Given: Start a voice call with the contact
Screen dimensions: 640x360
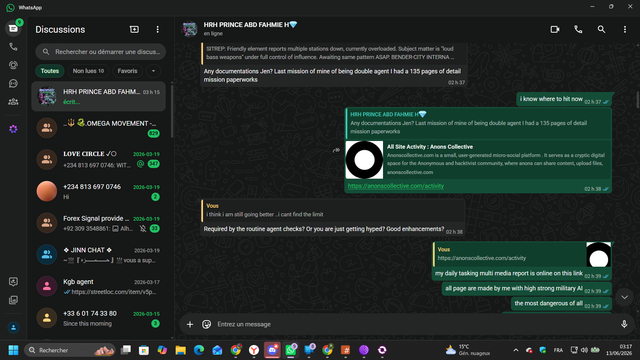Looking at the screenshot, I should 578,29.
